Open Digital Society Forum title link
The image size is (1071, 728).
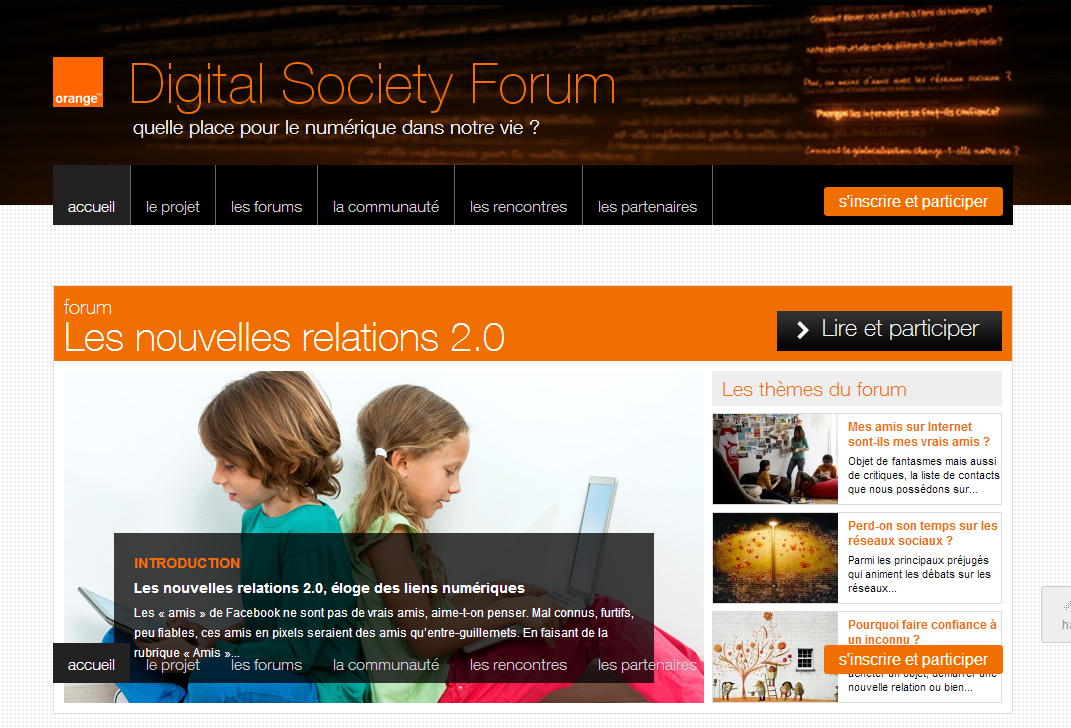click(x=372, y=85)
